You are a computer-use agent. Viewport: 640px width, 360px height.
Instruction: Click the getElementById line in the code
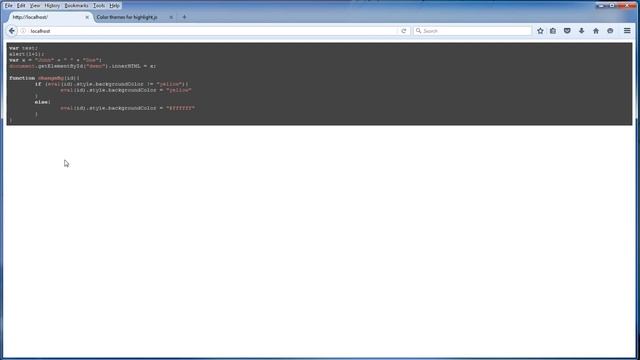coord(82,66)
